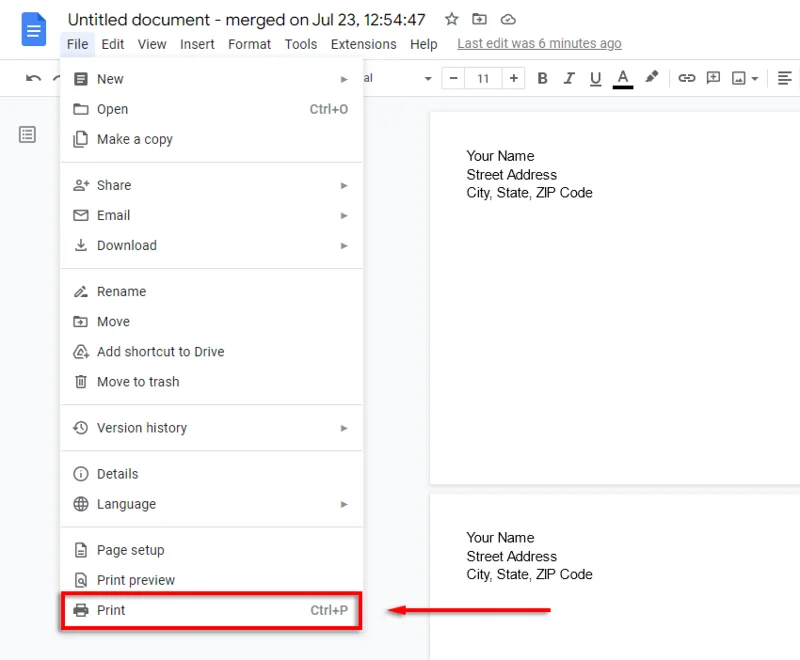This screenshot has width=800, height=660.
Task: Open the Edit menu
Action: [113, 44]
